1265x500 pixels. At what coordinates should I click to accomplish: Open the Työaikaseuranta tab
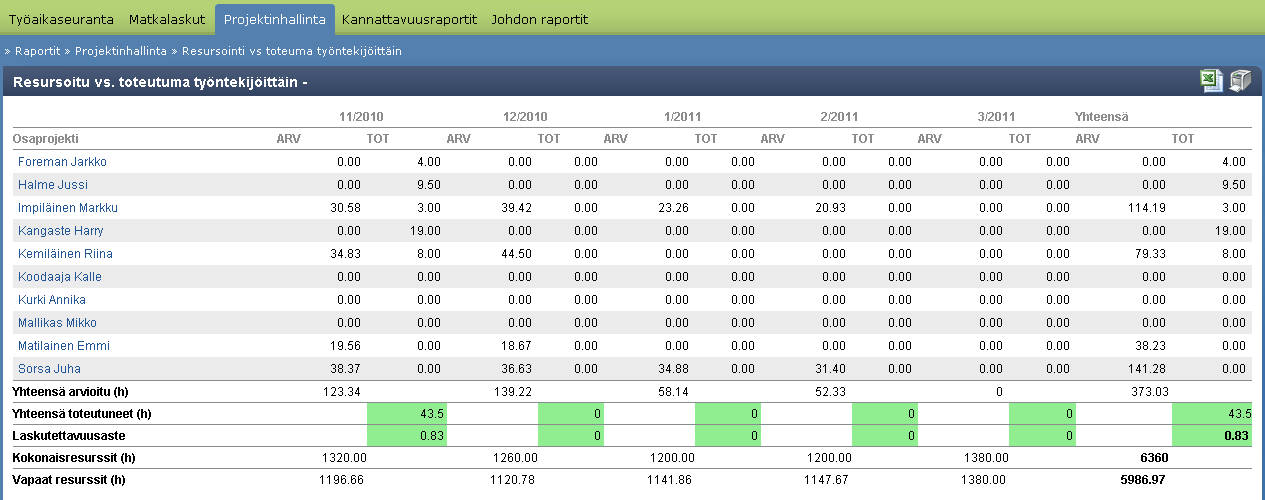(61, 19)
